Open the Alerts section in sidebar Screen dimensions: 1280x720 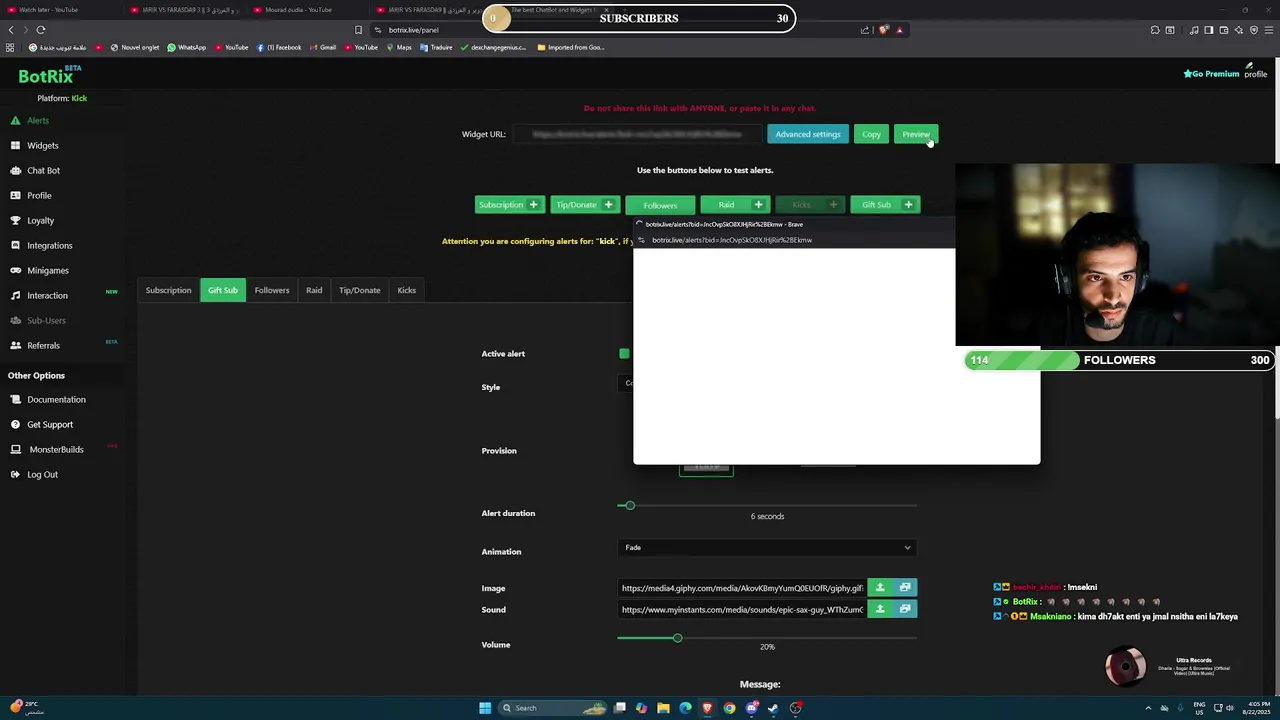(x=37, y=120)
